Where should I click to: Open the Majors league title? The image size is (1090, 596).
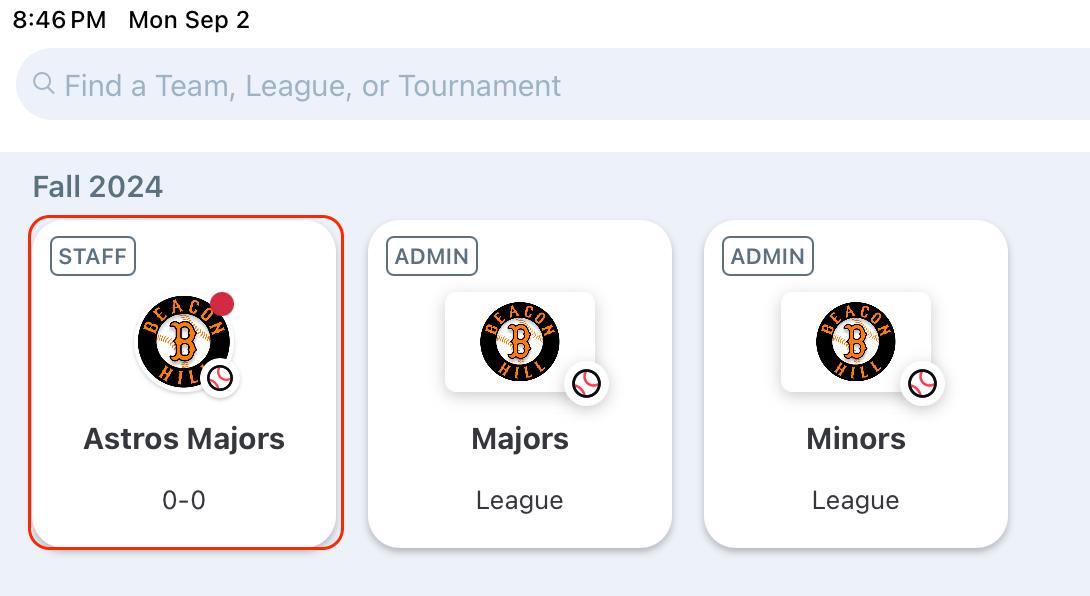[520, 439]
